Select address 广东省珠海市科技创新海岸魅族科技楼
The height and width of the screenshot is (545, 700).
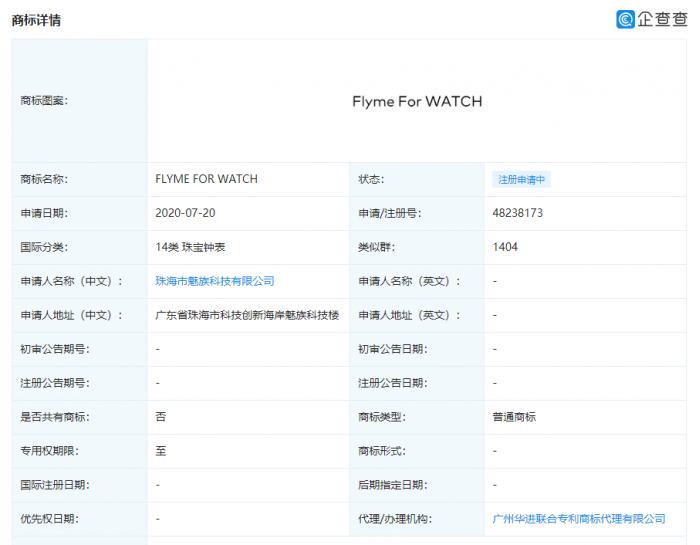[x=247, y=315]
